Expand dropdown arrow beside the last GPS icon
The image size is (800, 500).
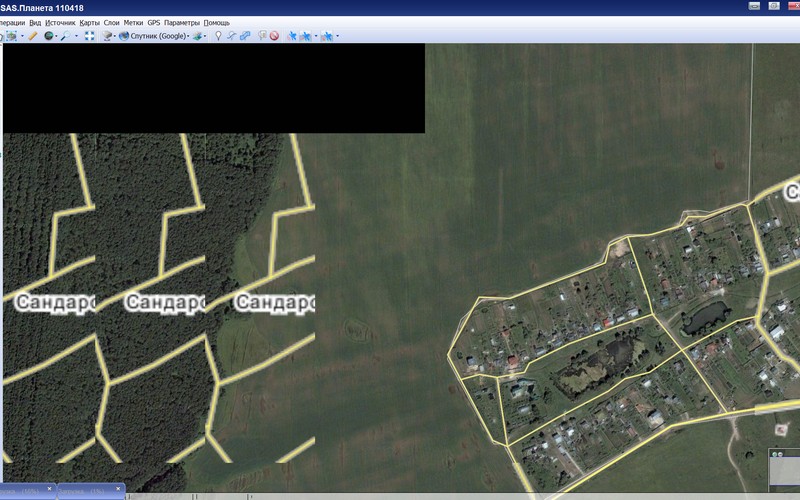pyautogui.click(x=337, y=36)
